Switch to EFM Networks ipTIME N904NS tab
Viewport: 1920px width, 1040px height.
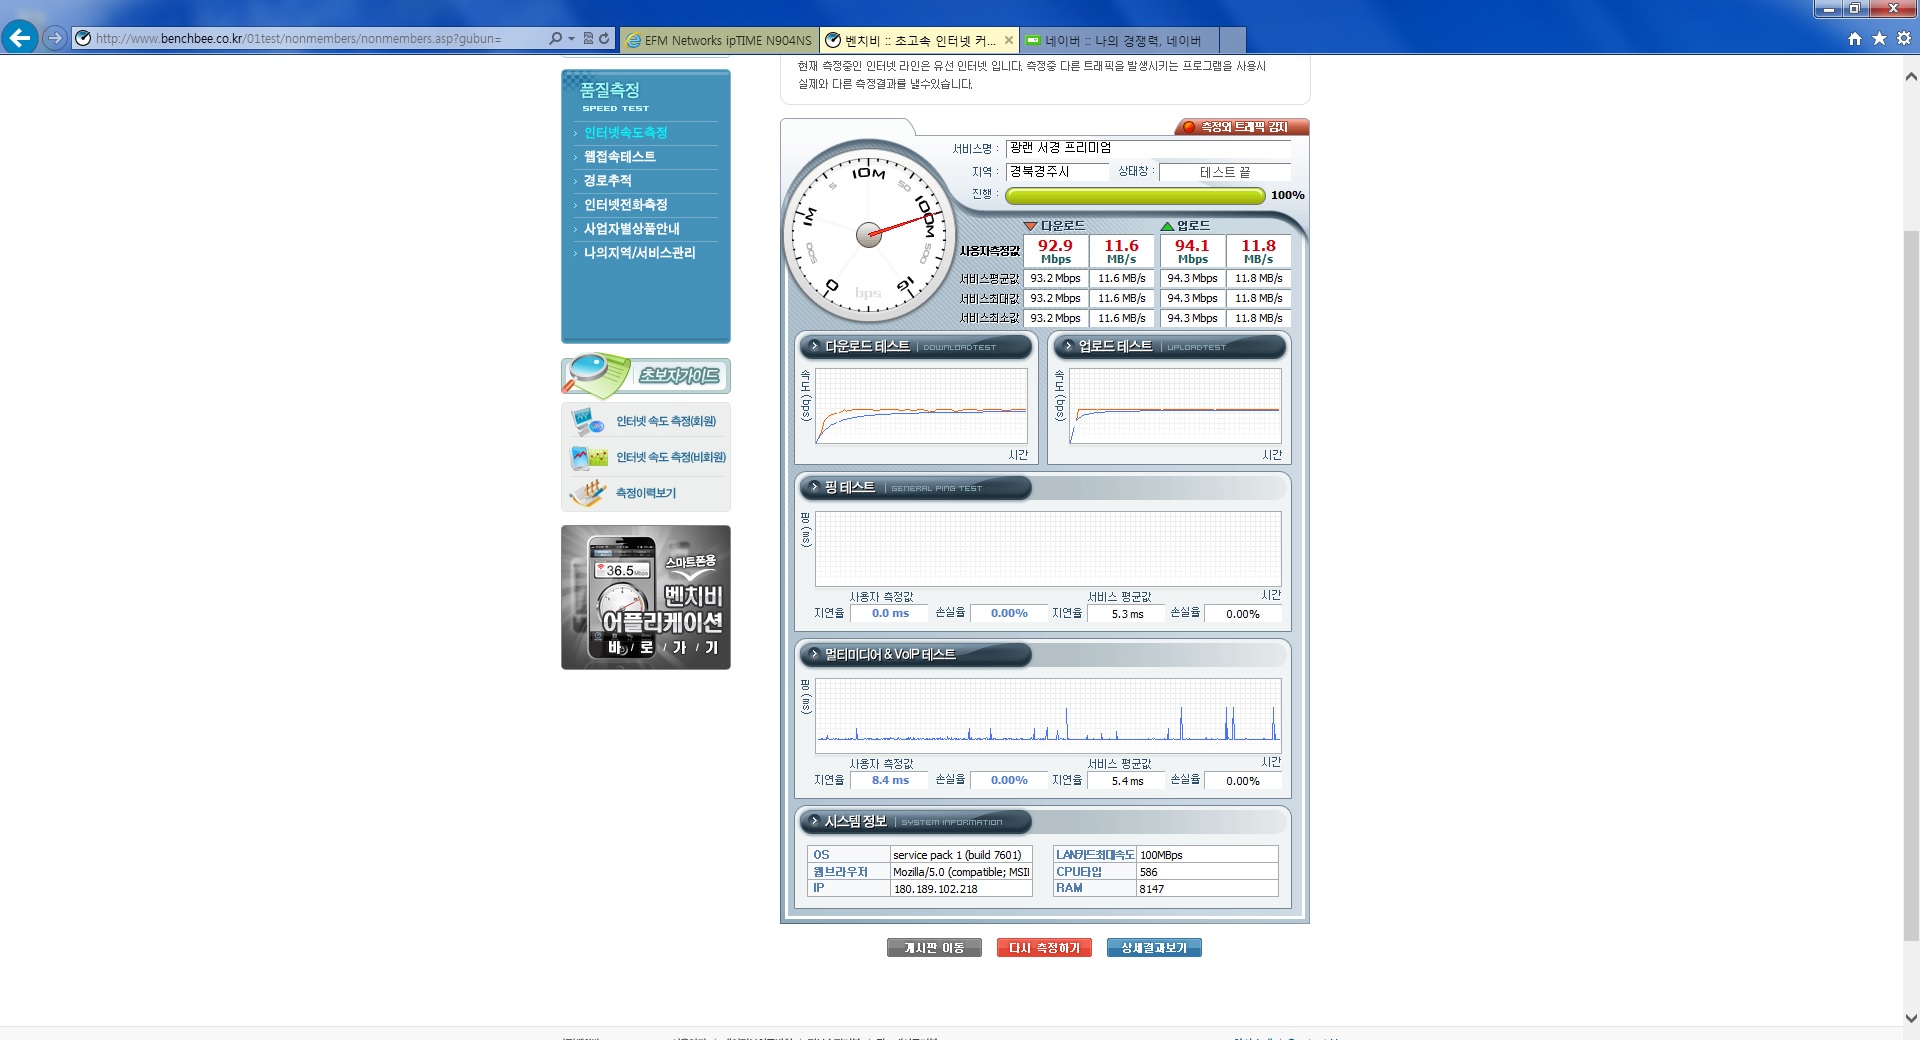(719, 40)
